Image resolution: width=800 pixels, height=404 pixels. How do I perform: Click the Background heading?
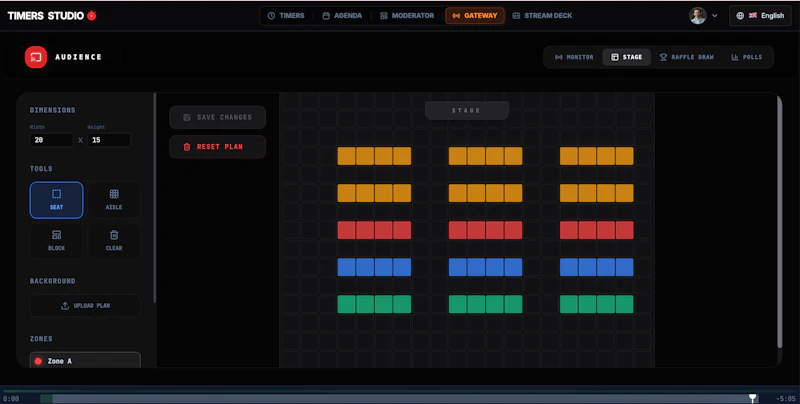[53, 281]
